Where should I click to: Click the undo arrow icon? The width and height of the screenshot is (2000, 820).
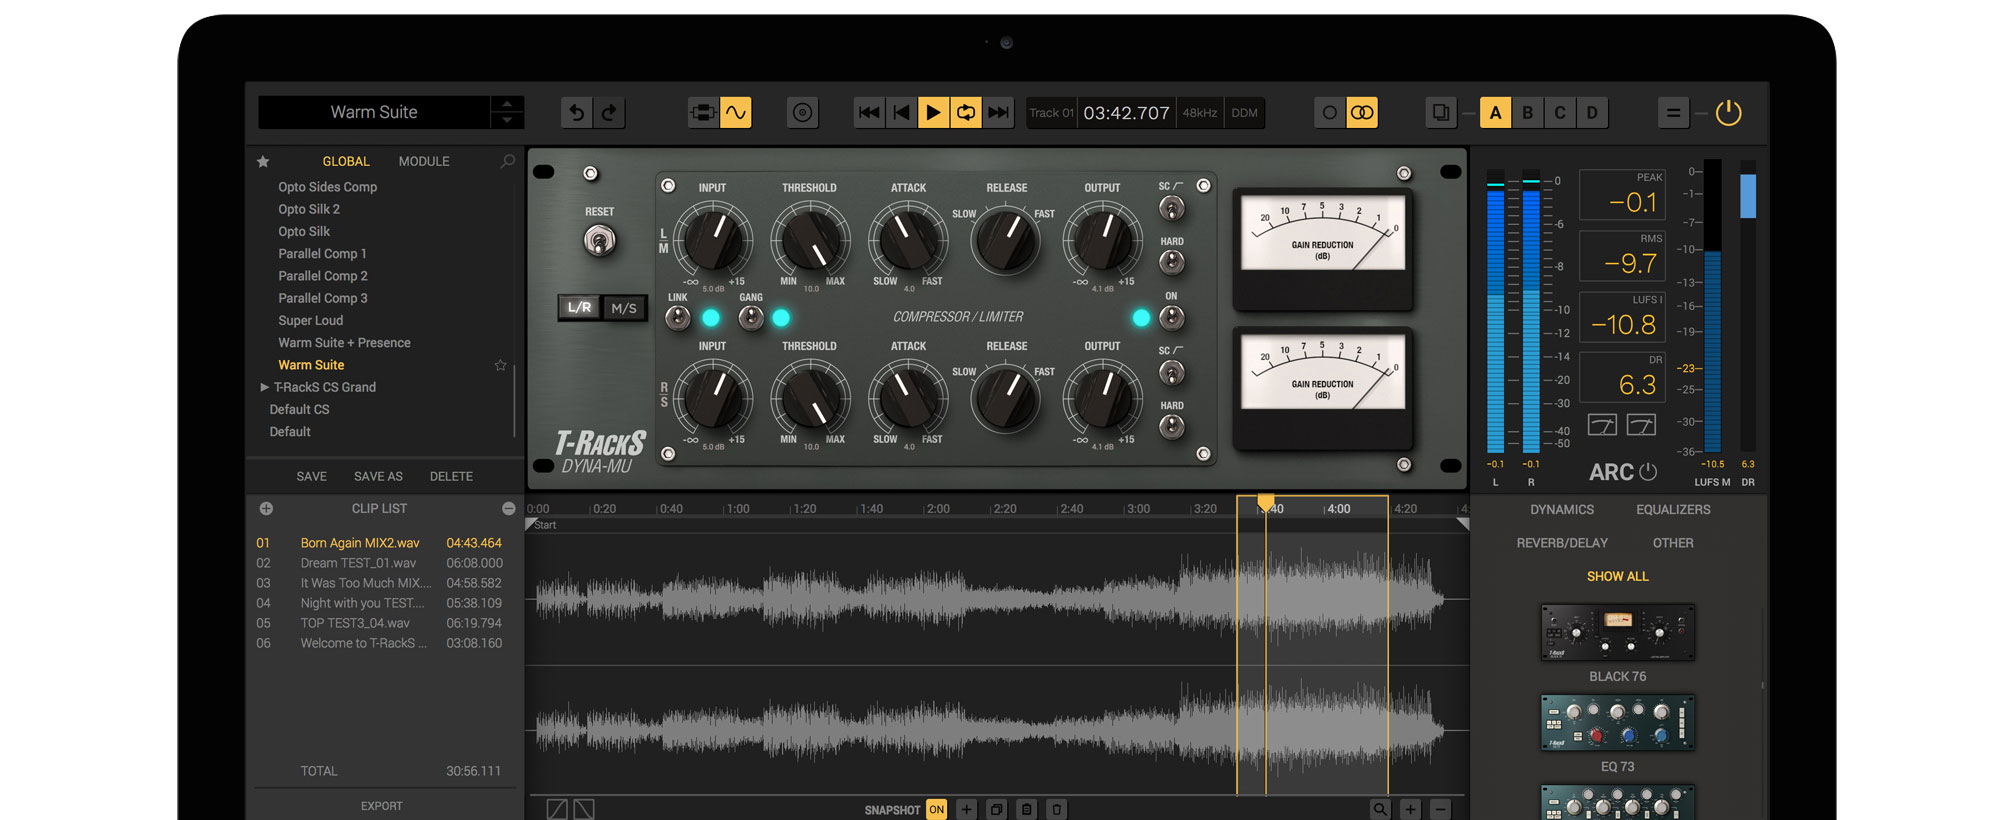click(x=576, y=113)
